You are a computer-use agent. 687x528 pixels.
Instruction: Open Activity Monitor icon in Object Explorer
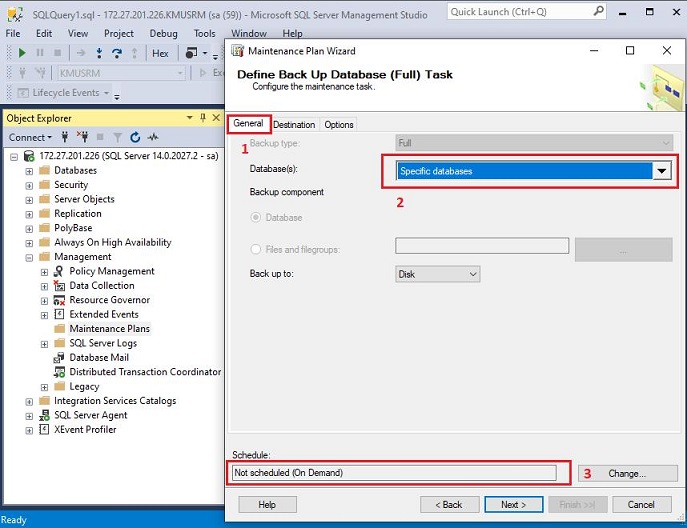click(x=153, y=137)
